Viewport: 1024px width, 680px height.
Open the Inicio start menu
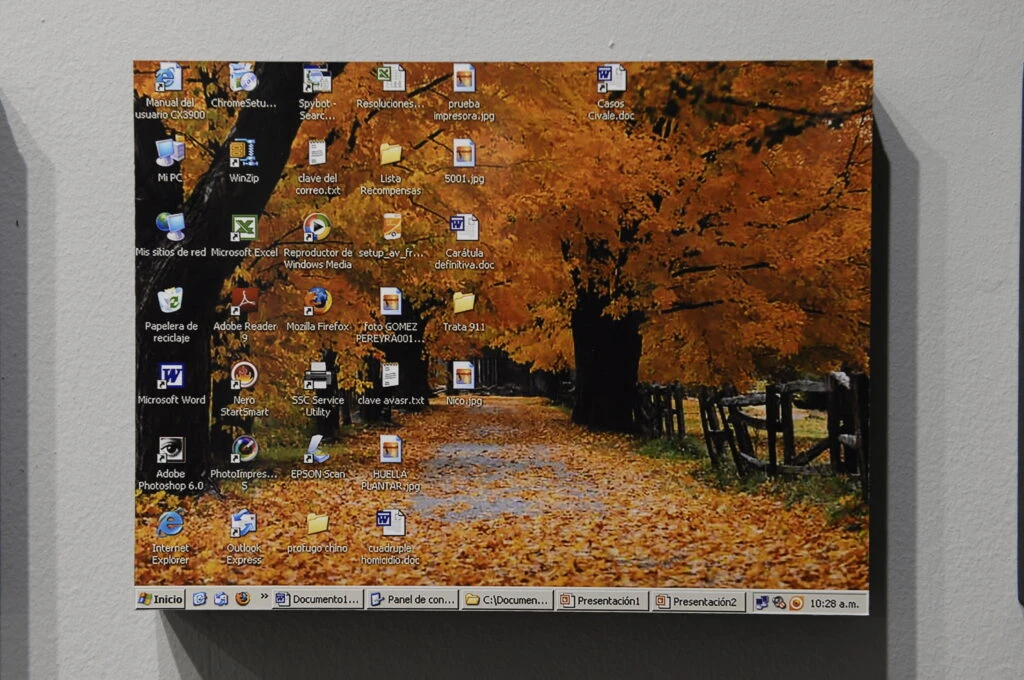point(160,599)
